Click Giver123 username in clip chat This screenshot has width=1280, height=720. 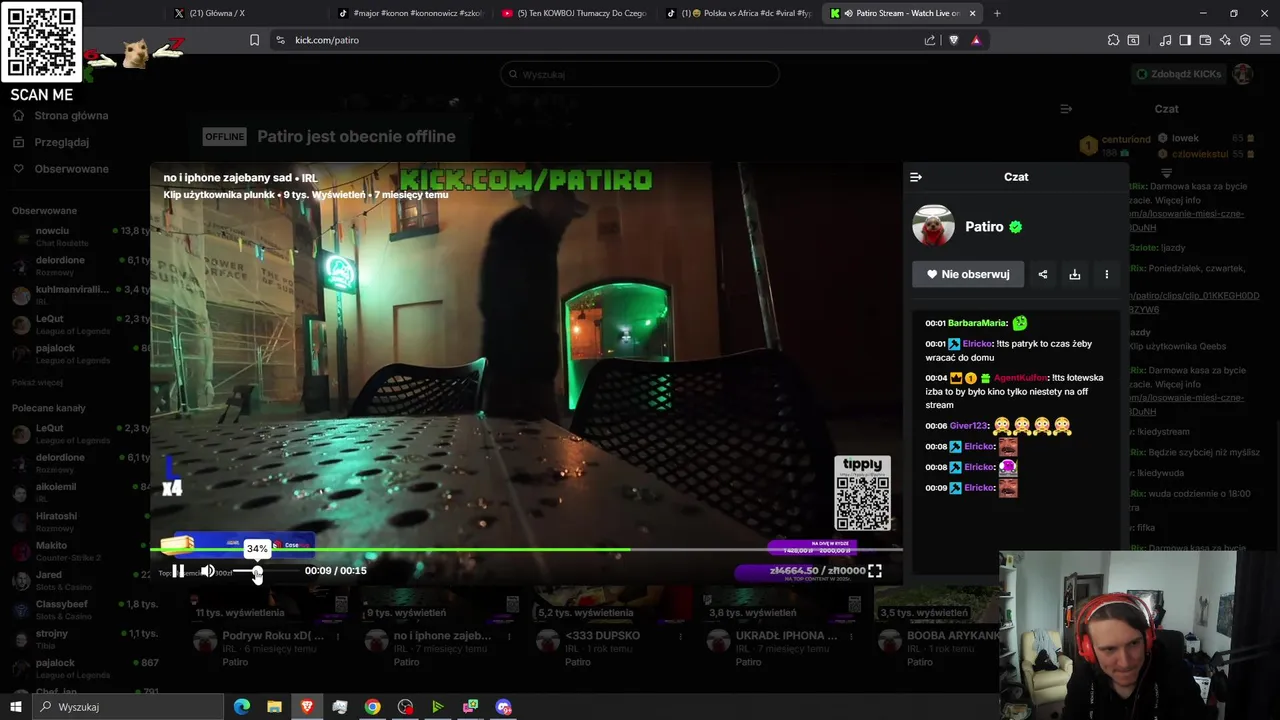tap(968, 426)
